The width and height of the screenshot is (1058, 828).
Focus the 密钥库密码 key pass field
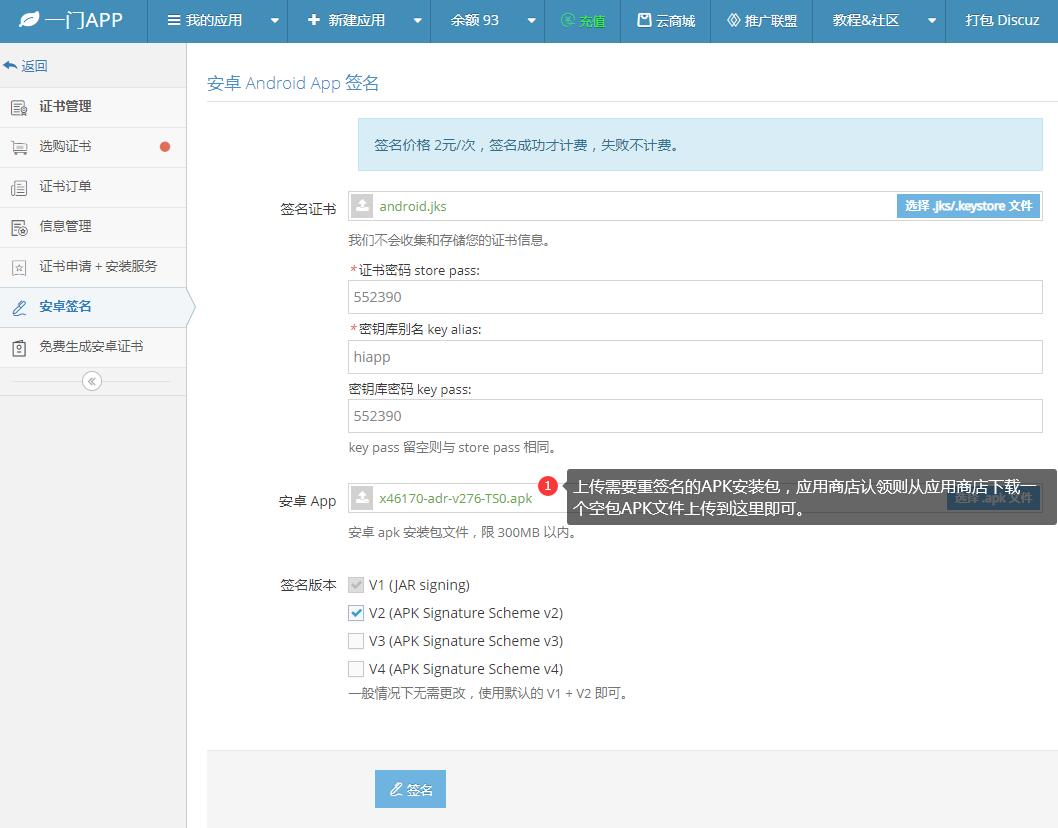pos(695,416)
